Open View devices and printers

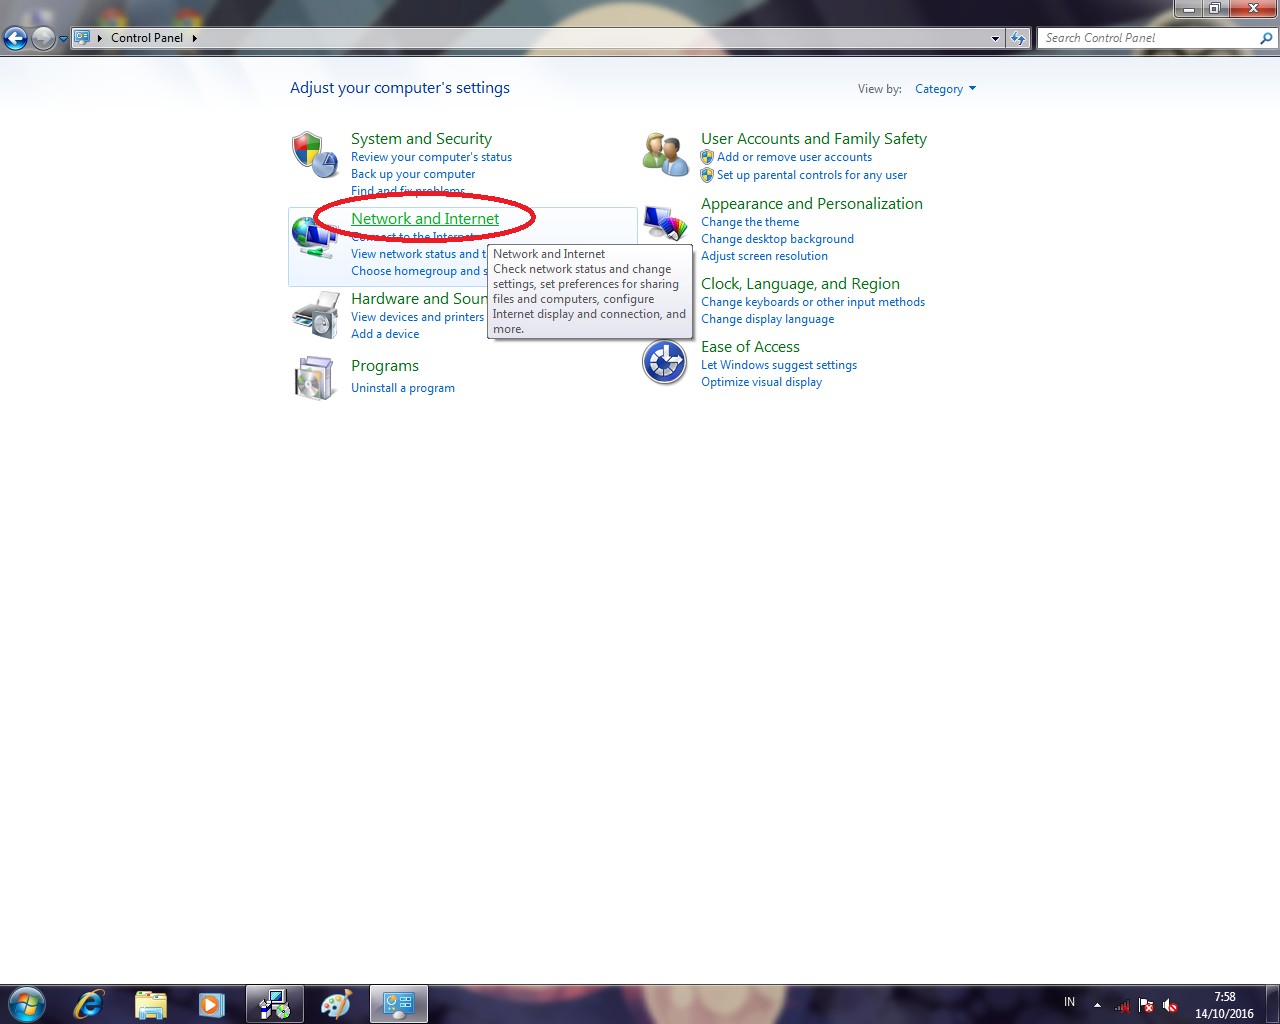click(417, 317)
